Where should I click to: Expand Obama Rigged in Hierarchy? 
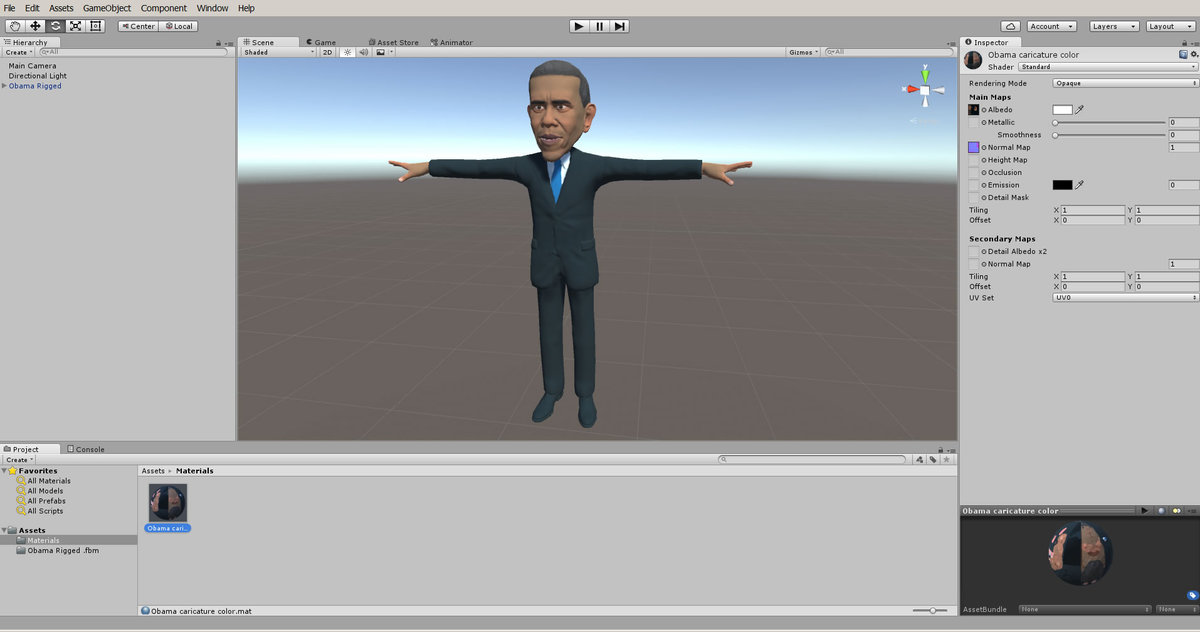[5, 86]
